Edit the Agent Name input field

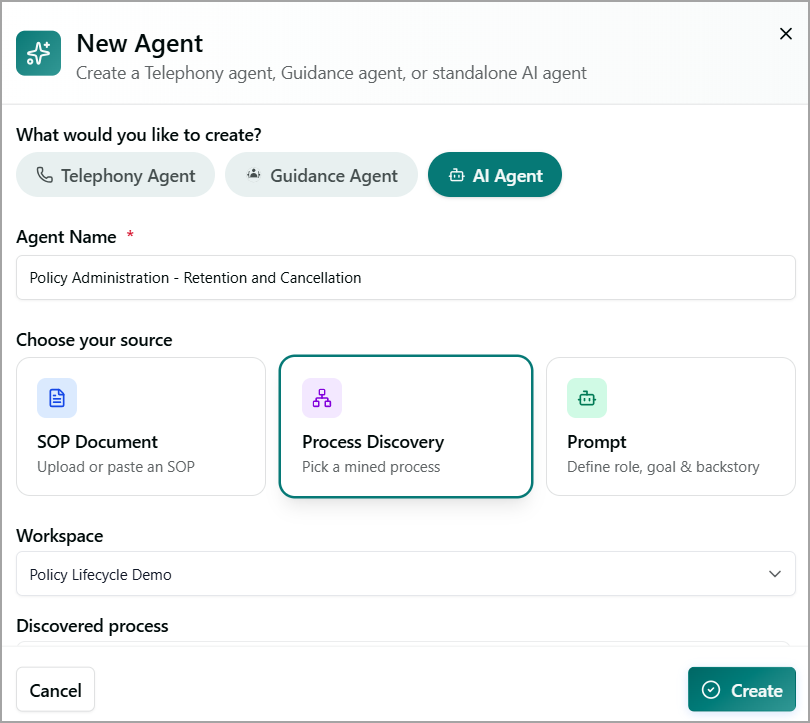(406, 278)
